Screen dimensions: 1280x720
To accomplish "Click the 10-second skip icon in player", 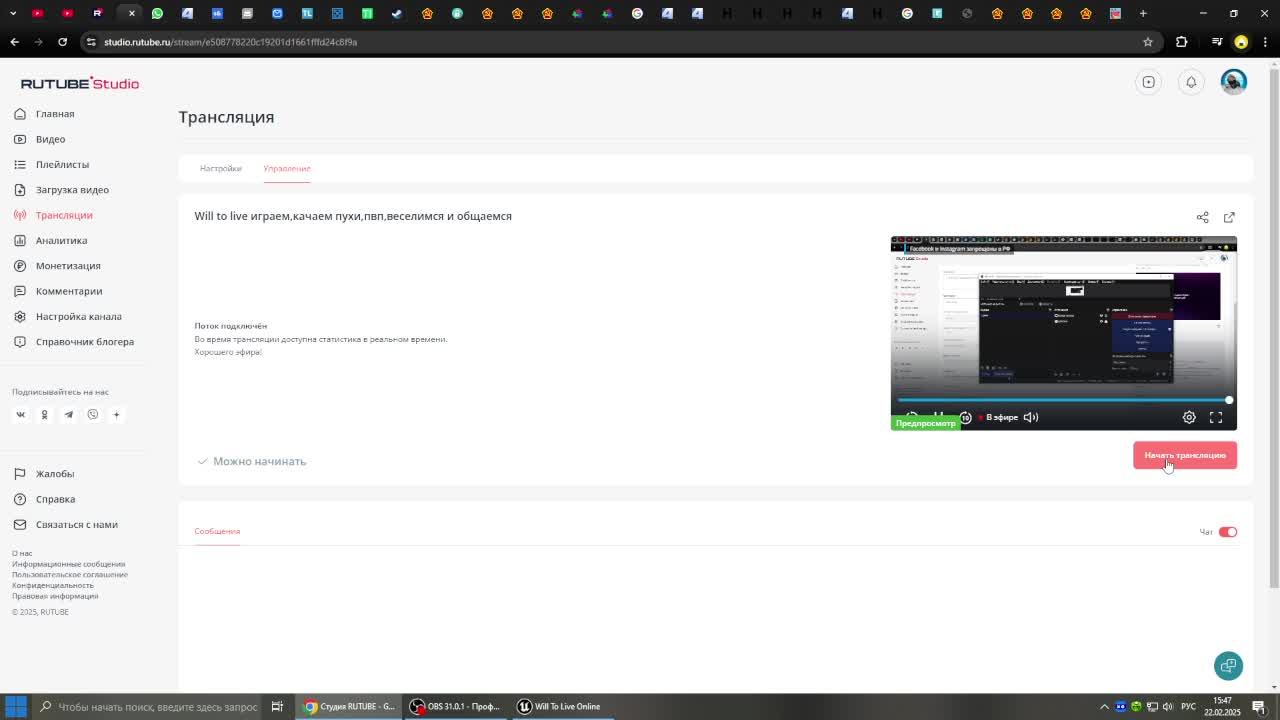I will click(x=965, y=417).
